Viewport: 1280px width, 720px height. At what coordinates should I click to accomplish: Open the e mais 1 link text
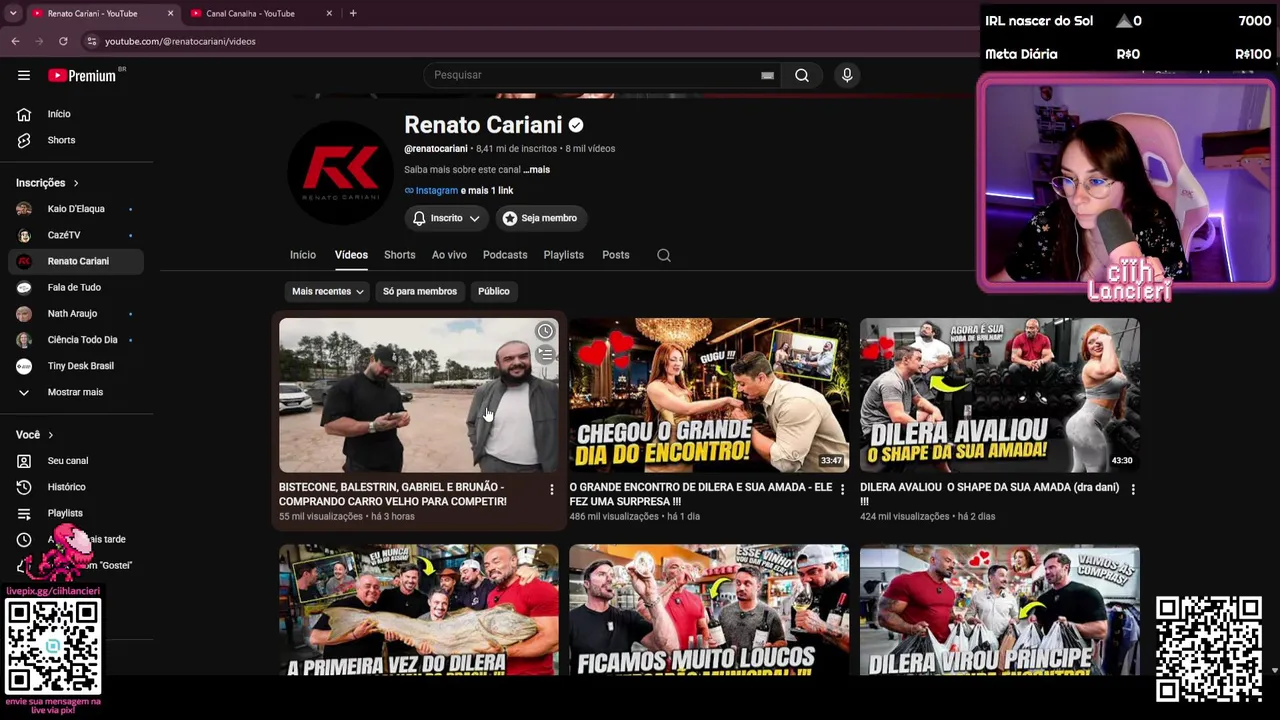tap(487, 191)
